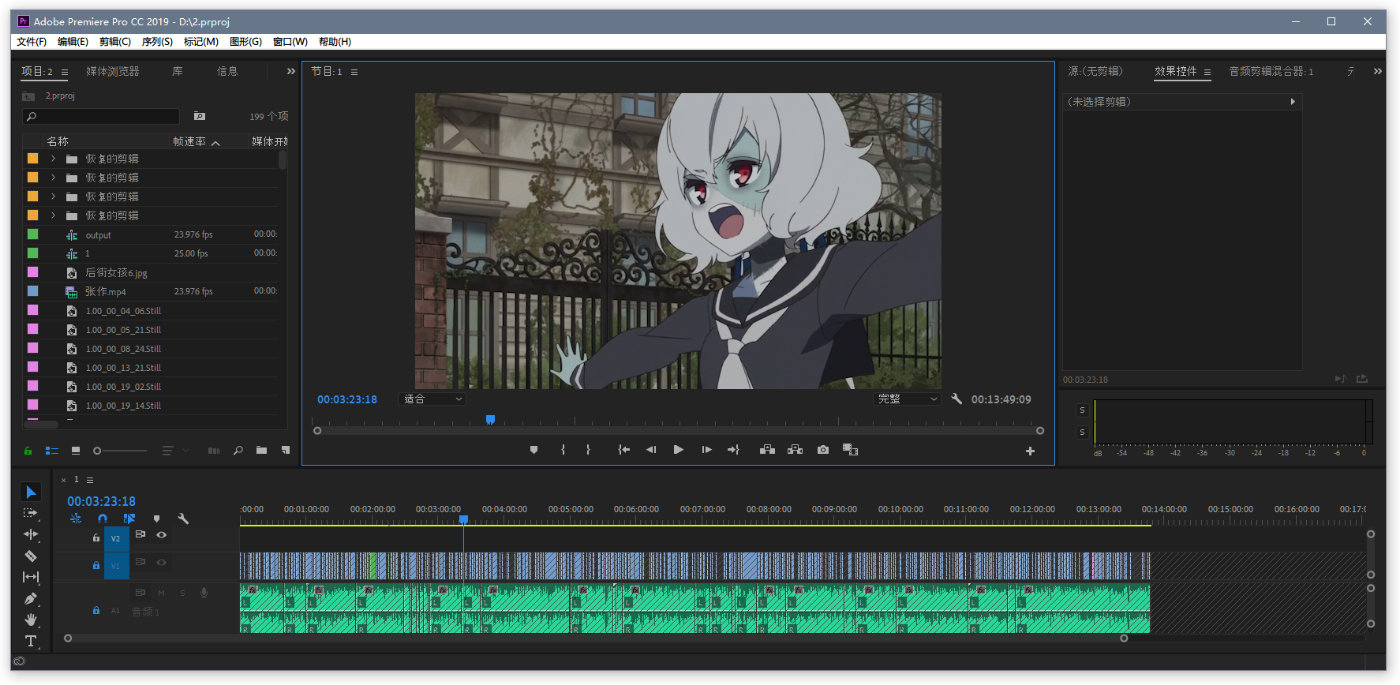1400x685 pixels.
Task: Open the 窗口(W) menu
Action: [x=290, y=42]
